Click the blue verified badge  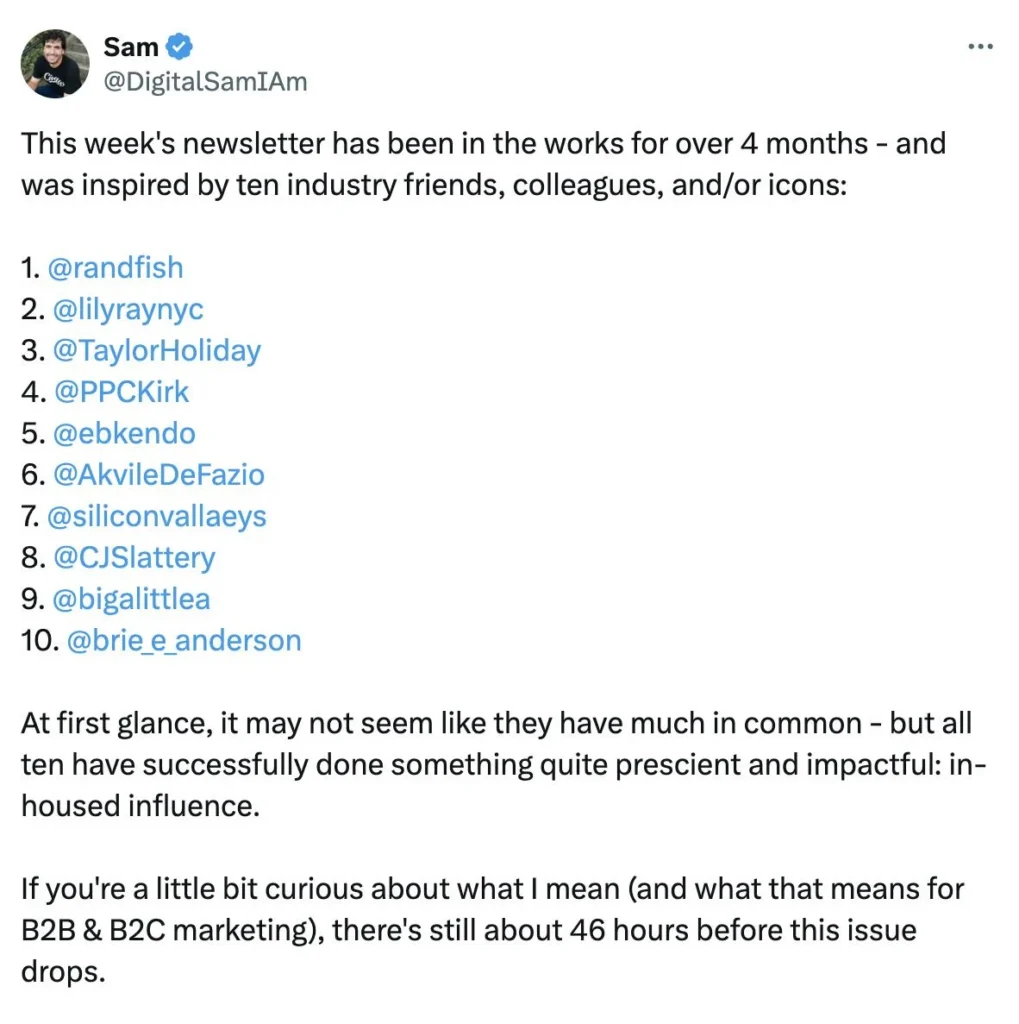click(x=180, y=46)
